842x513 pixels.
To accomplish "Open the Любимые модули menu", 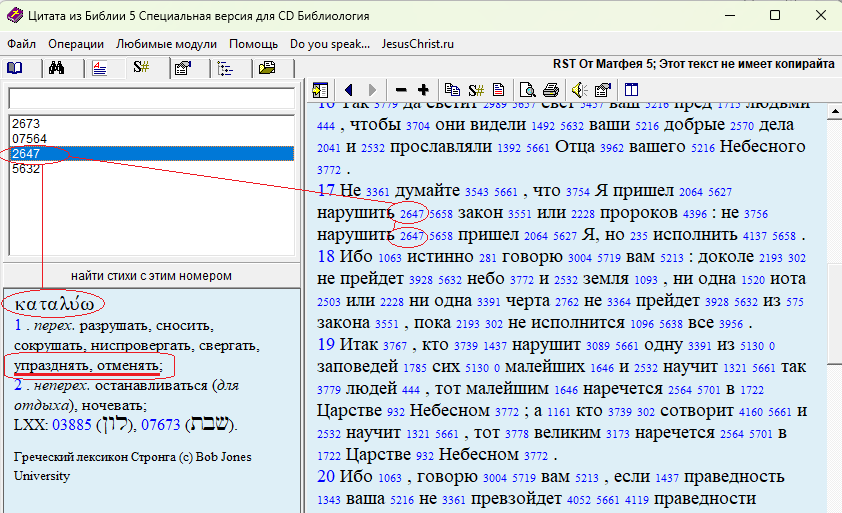I will coord(166,44).
